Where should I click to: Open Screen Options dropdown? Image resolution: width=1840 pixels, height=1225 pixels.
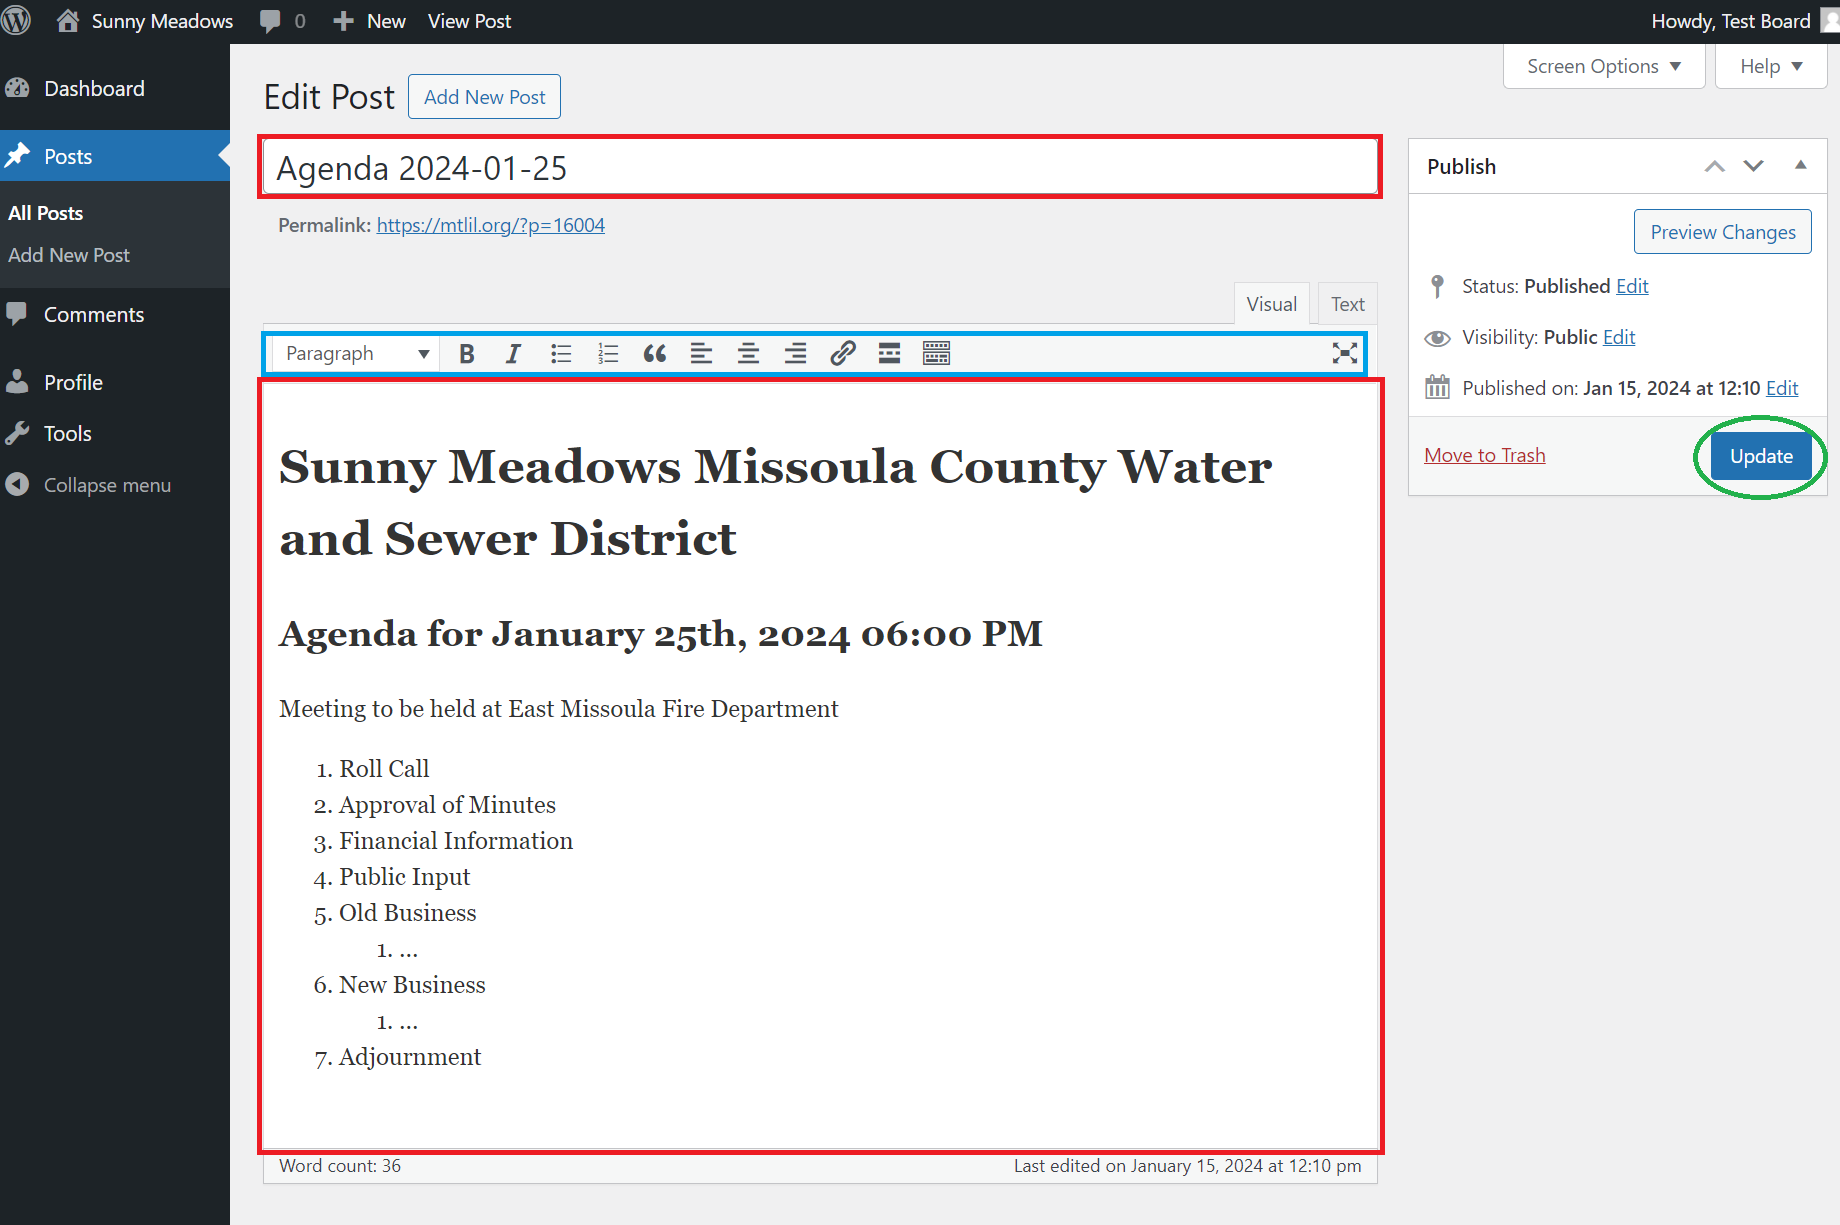1604,66
